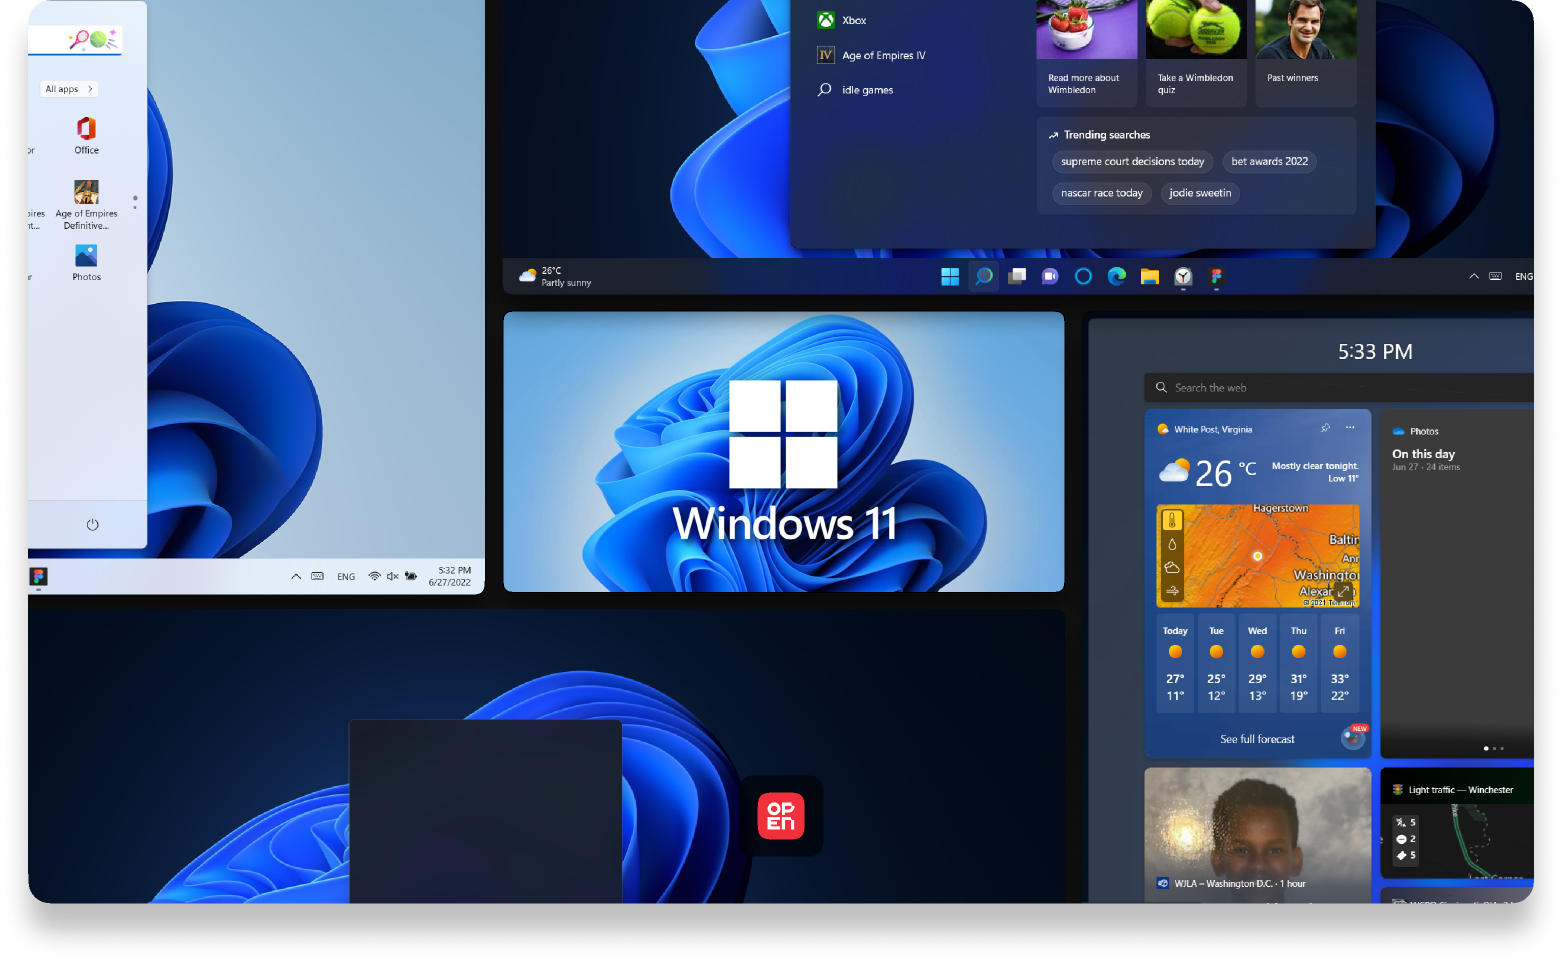The height and width of the screenshot is (960, 1563).
Task: Click 'White Post, Virginia' location title
Action: click(1212, 430)
